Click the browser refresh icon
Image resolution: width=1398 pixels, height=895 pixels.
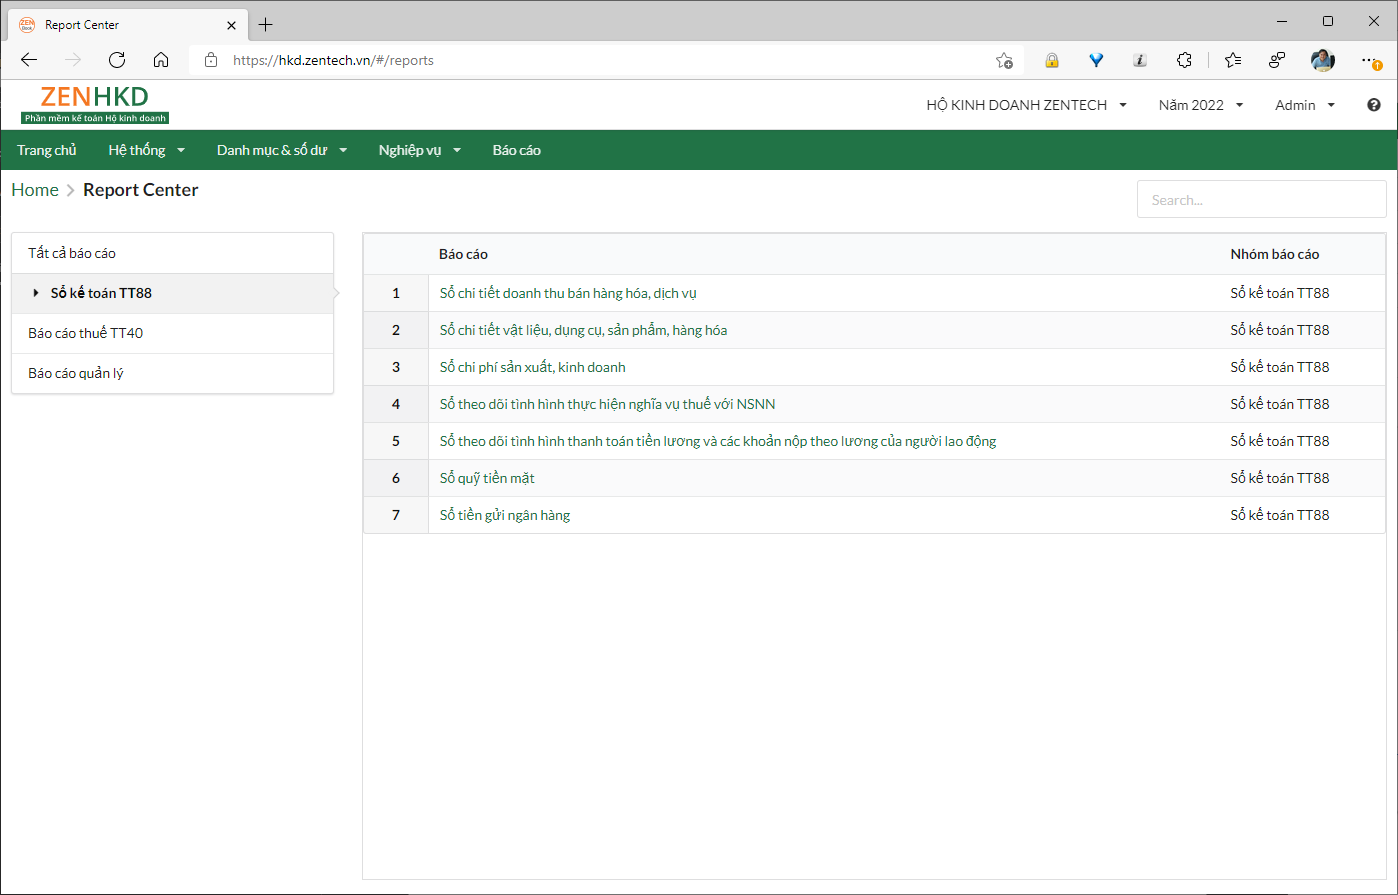pyautogui.click(x=117, y=60)
